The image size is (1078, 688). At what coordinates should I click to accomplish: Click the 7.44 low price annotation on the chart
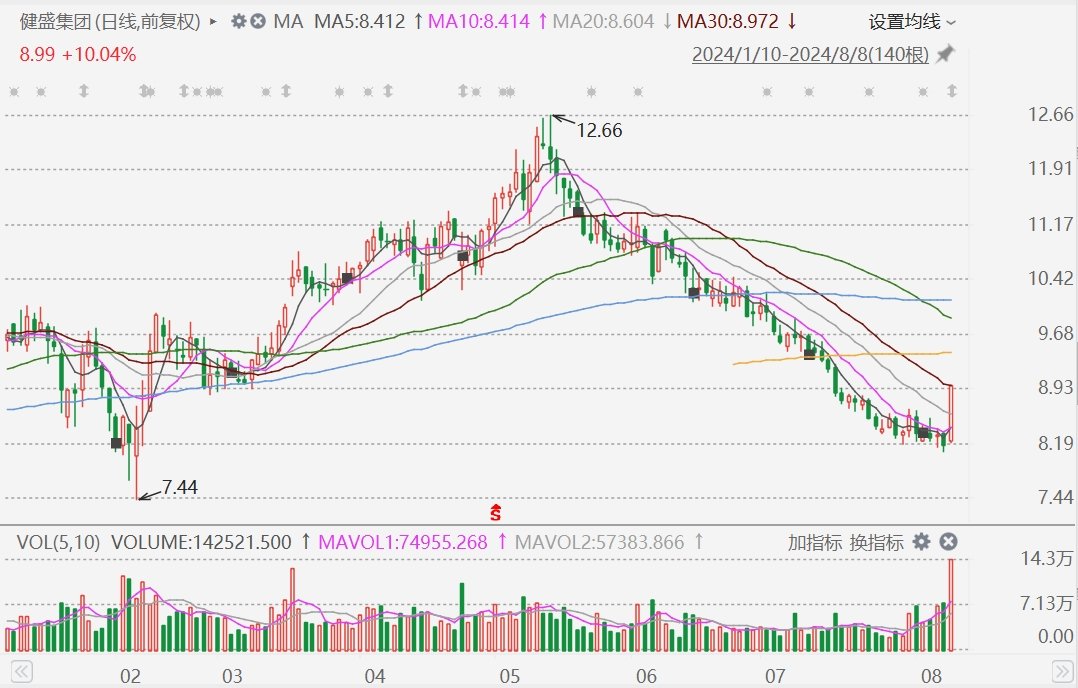point(180,487)
